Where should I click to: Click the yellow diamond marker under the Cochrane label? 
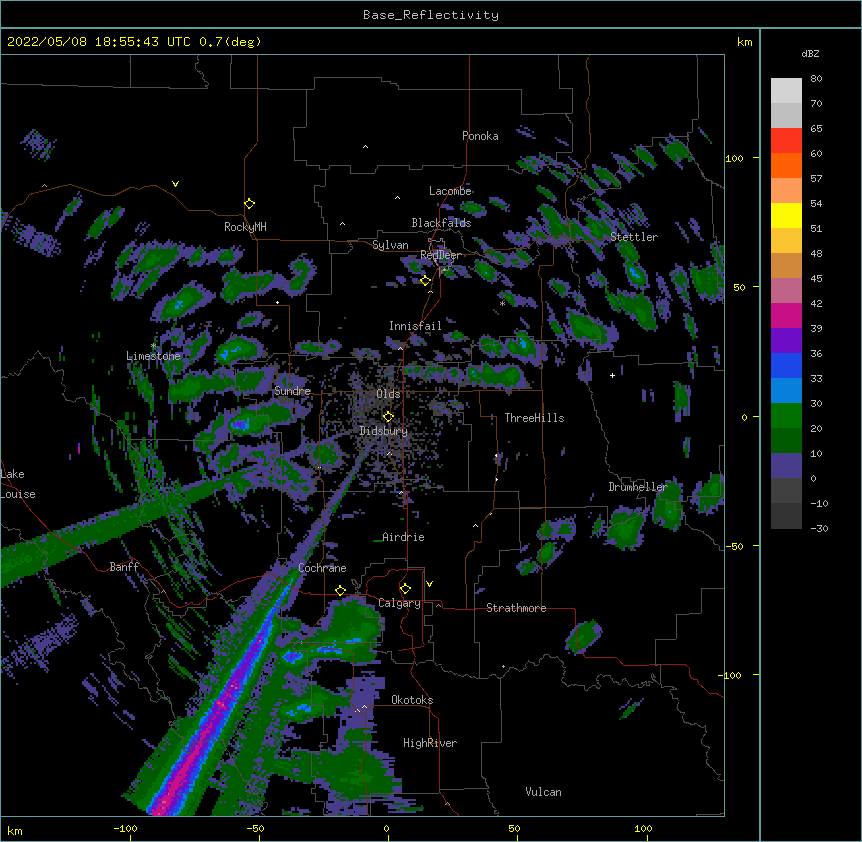click(x=340, y=590)
